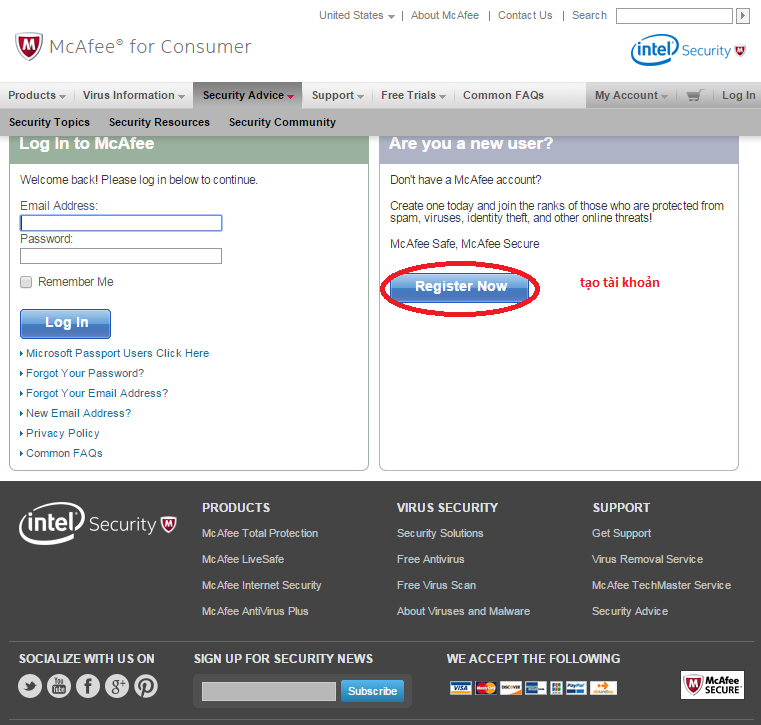Open the shopping cart icon
761x725 pixels.
695,95
